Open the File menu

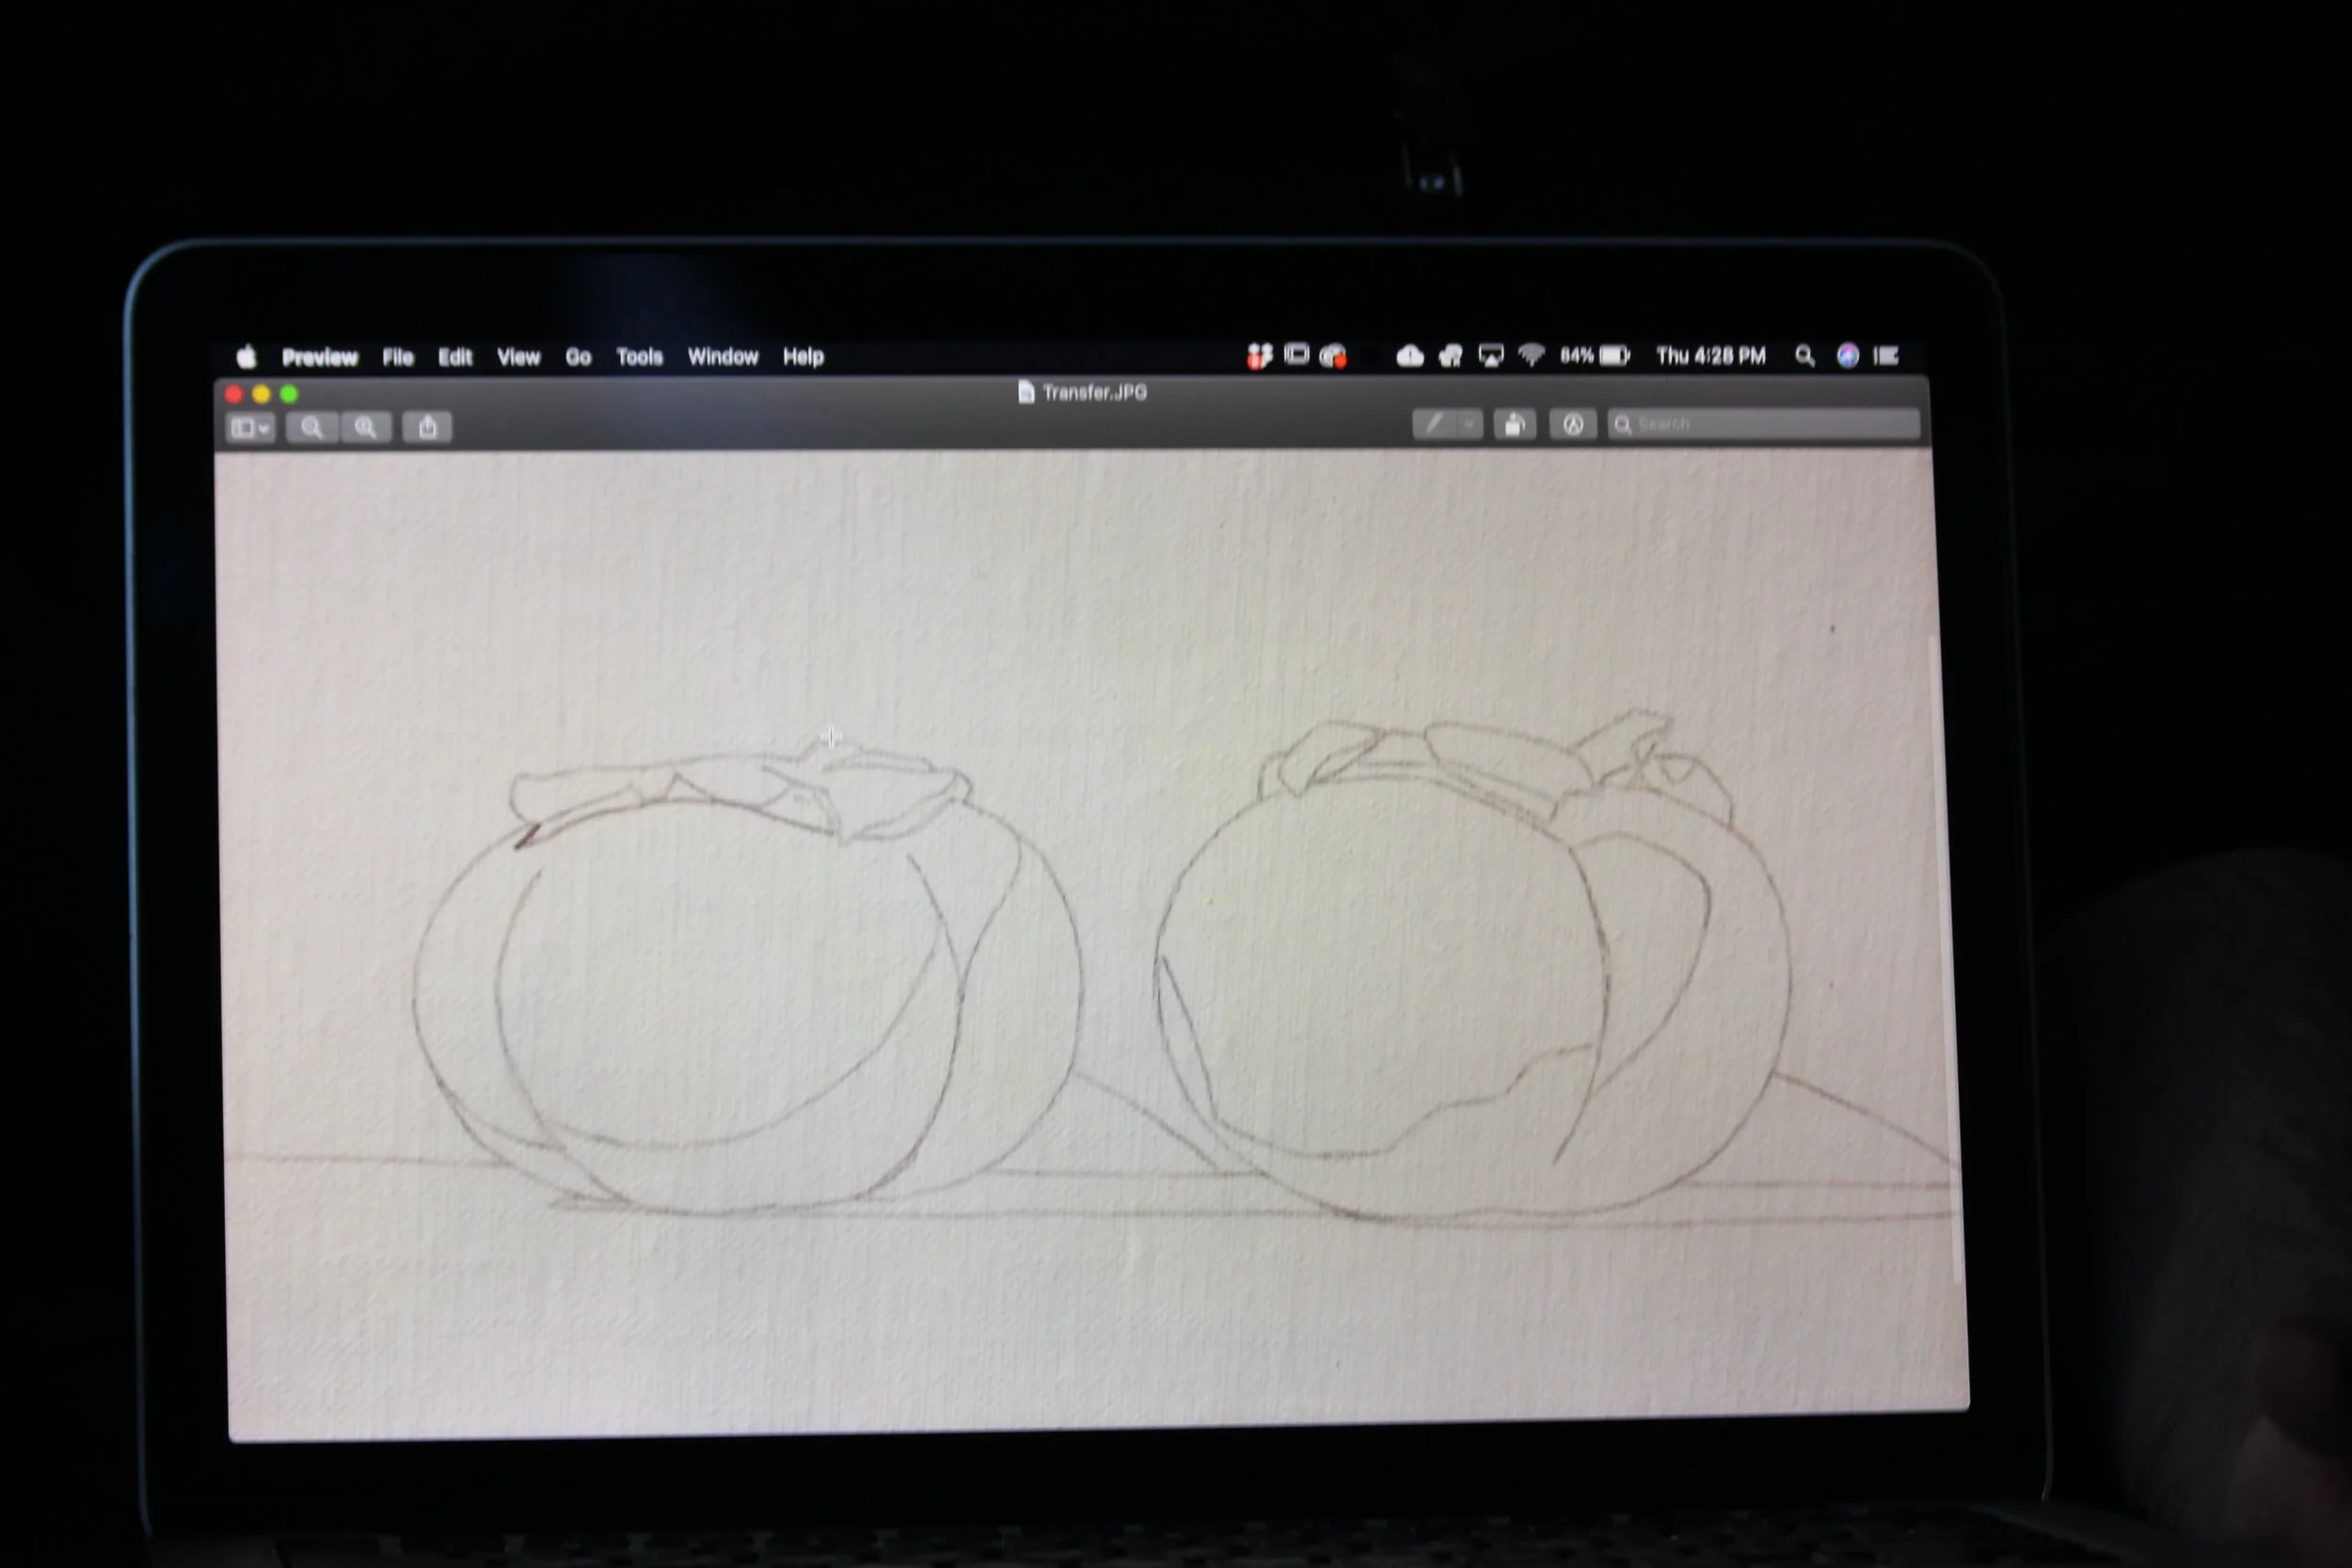point(397,357)
